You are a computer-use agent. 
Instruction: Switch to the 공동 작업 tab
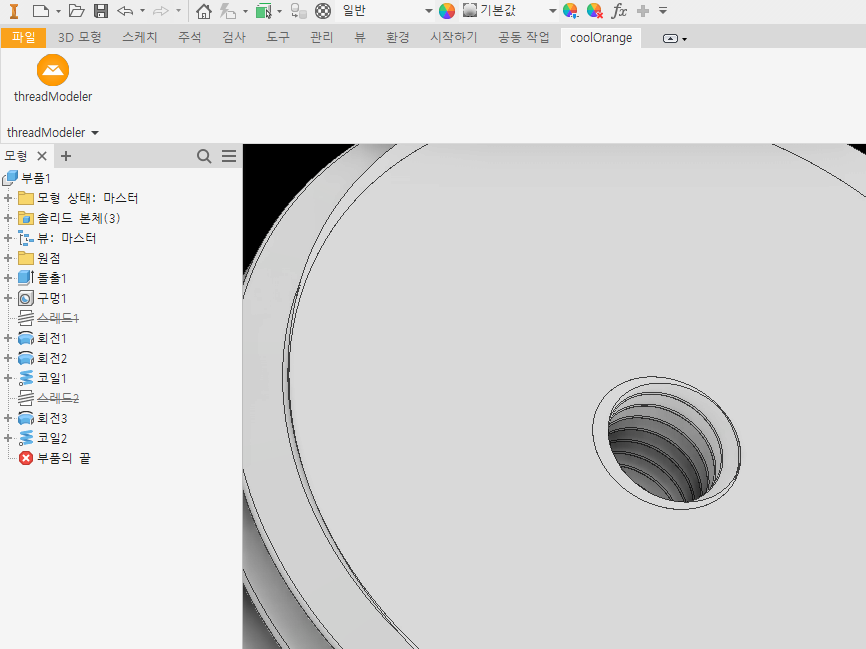[524, 37]
